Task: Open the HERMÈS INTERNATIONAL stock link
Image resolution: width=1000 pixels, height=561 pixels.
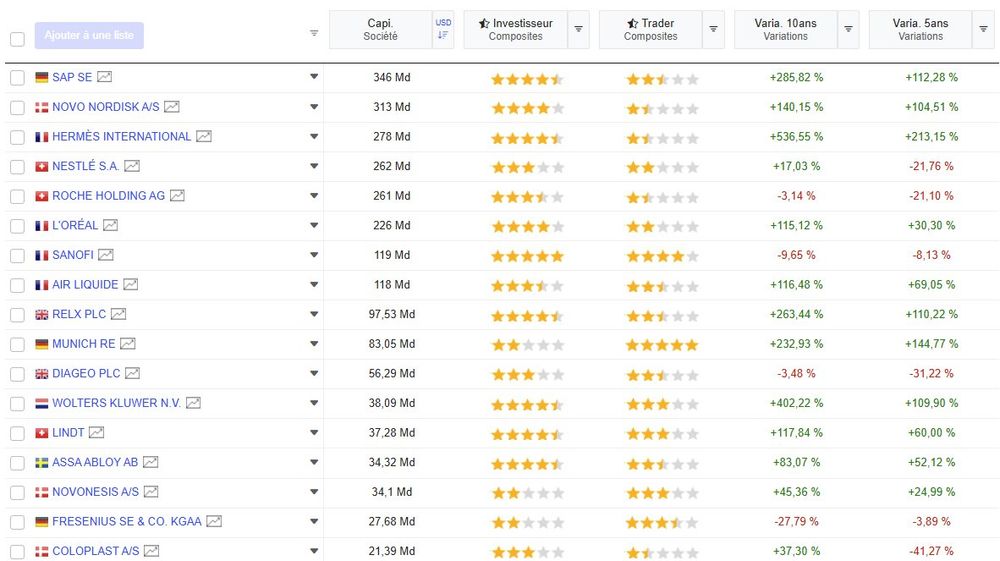Action: coord(122,136)
